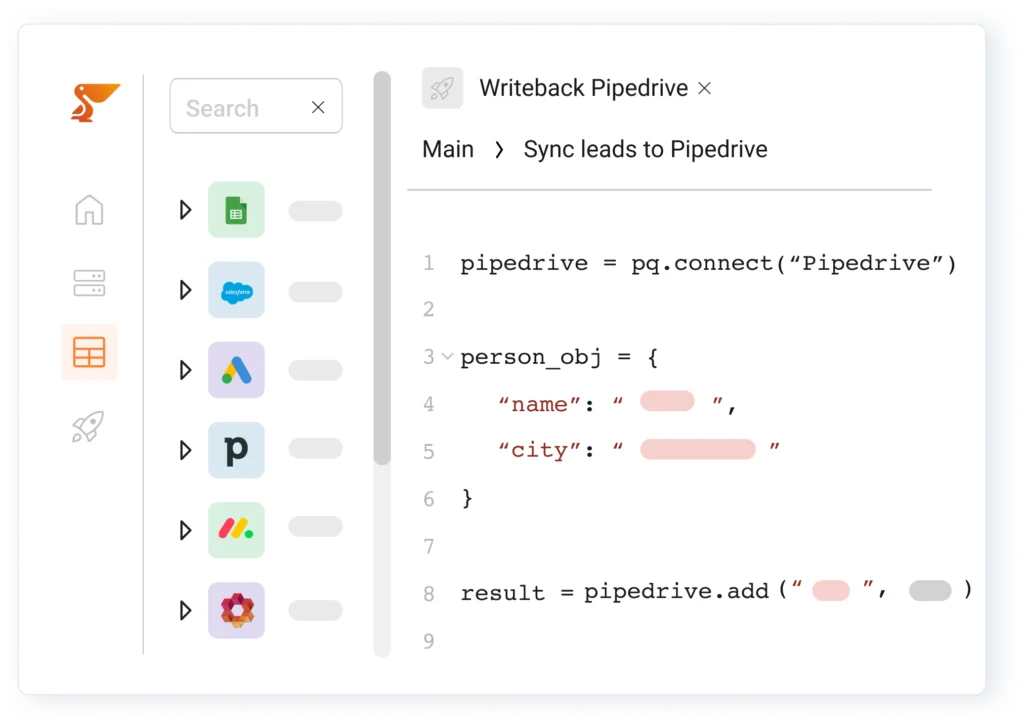The height and width of the screenshot is (727, 1024).
Task: Open the rocket writeback sidebar icon
Action: pyautogui.click(x=88, y=427)
